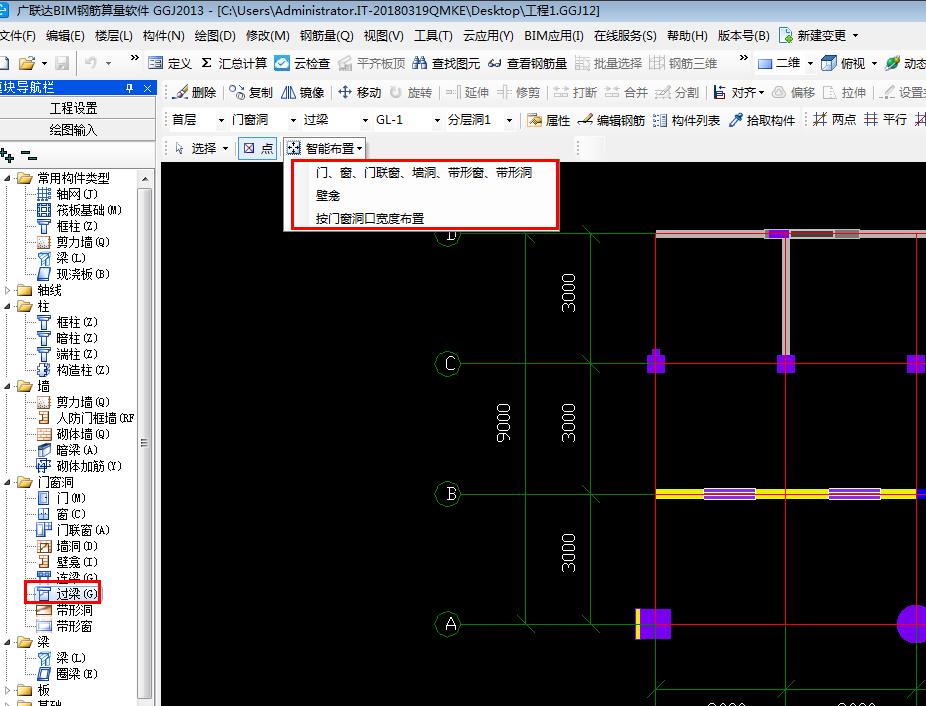This screenshot has height=706, width=926.
Task: Click the 复制 copy tool
Action: [251, 92]
